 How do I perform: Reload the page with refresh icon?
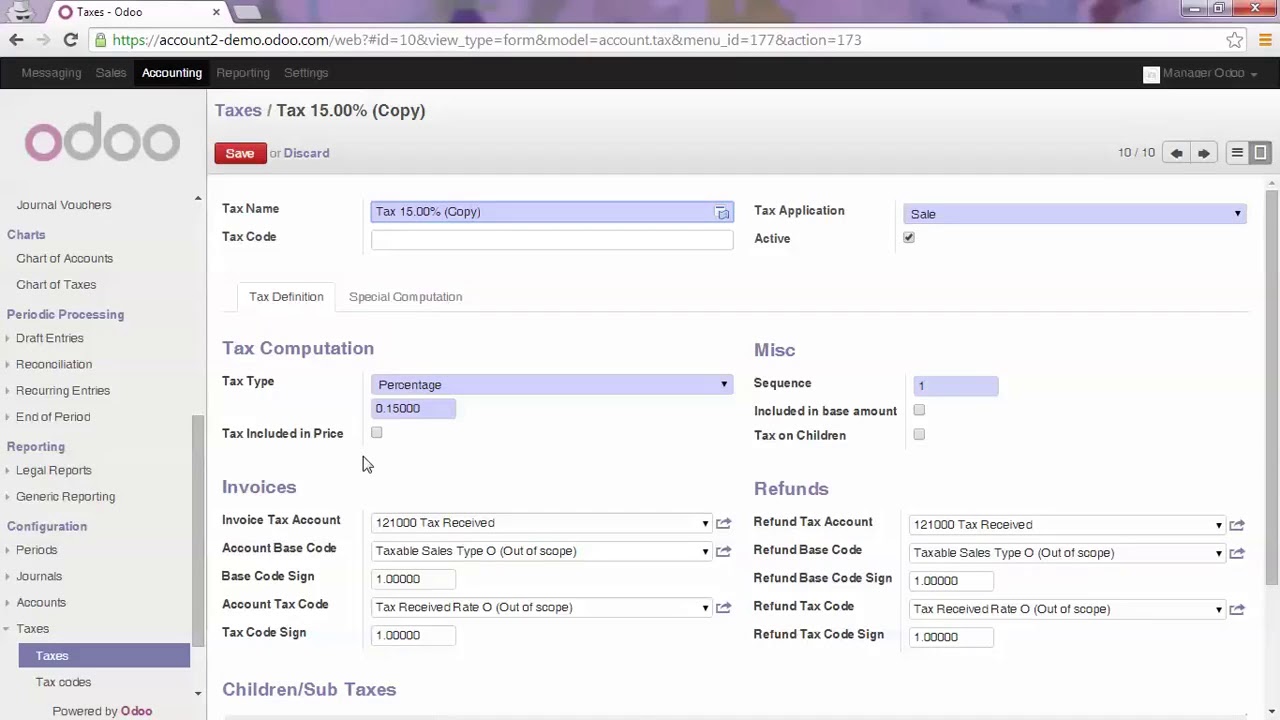70,40
